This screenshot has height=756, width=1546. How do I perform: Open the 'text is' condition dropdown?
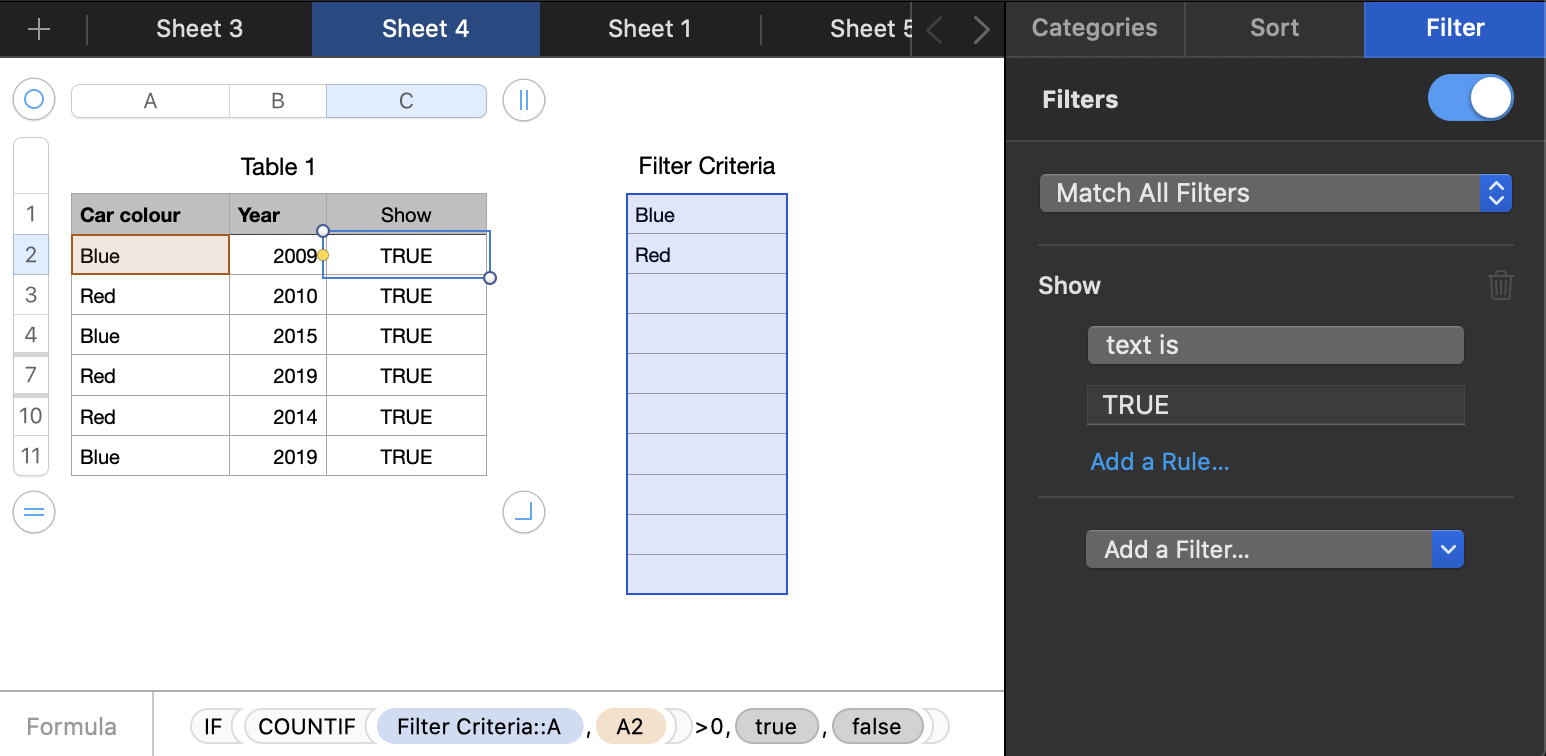click(1275, 345)
